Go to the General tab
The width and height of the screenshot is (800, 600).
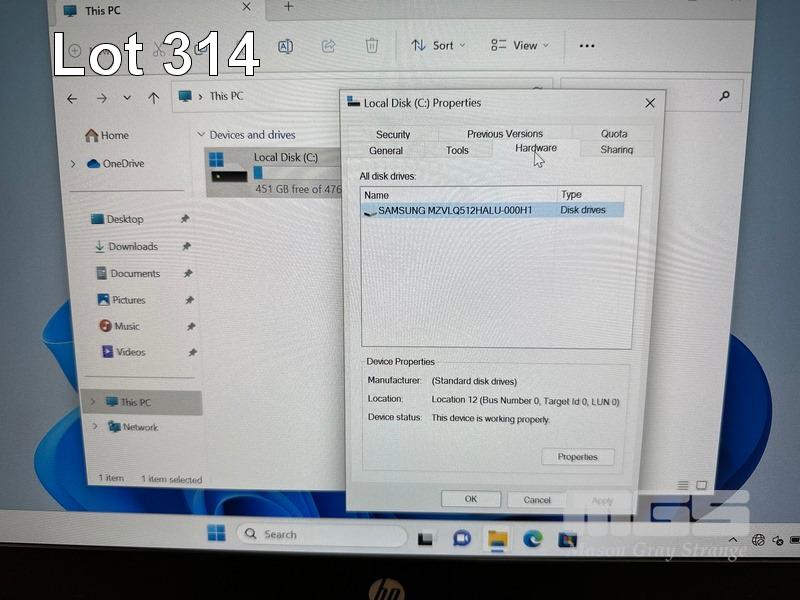coord(386,151)
